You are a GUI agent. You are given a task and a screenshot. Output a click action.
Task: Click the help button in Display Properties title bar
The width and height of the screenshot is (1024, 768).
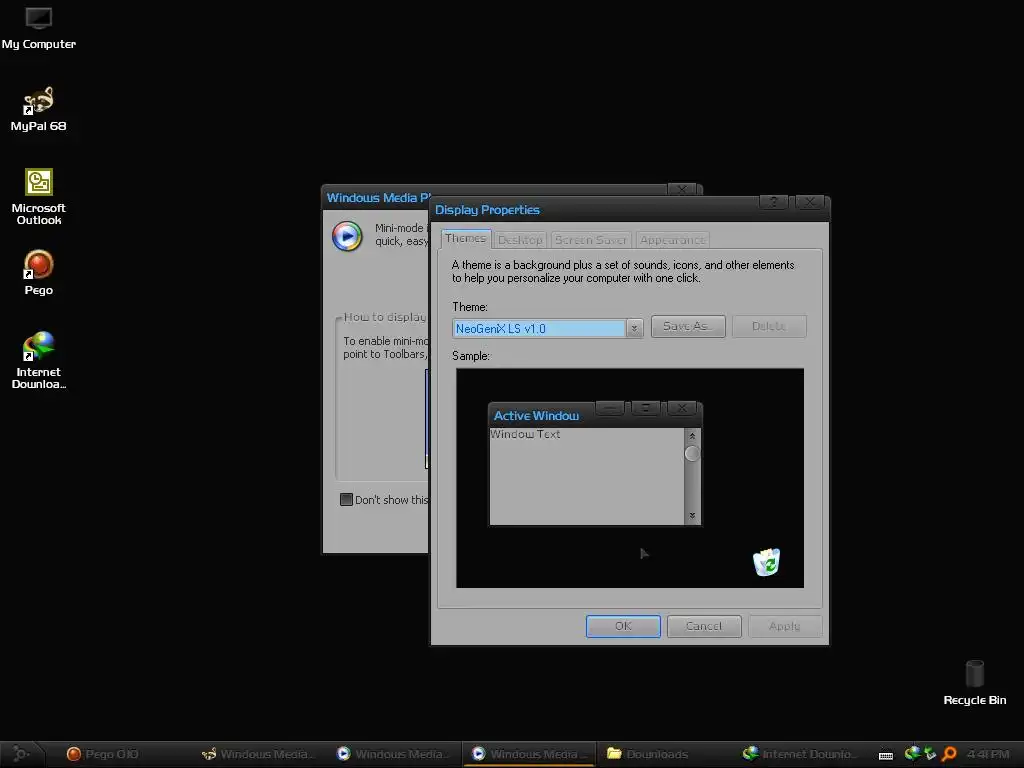[x=774, y=202]
